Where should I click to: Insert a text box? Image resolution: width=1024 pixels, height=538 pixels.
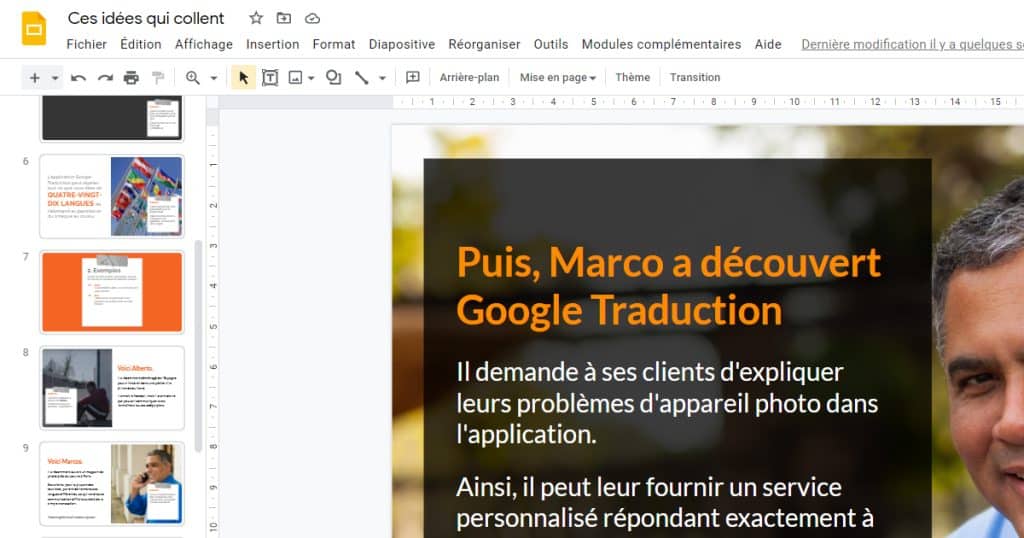point(270,78)
